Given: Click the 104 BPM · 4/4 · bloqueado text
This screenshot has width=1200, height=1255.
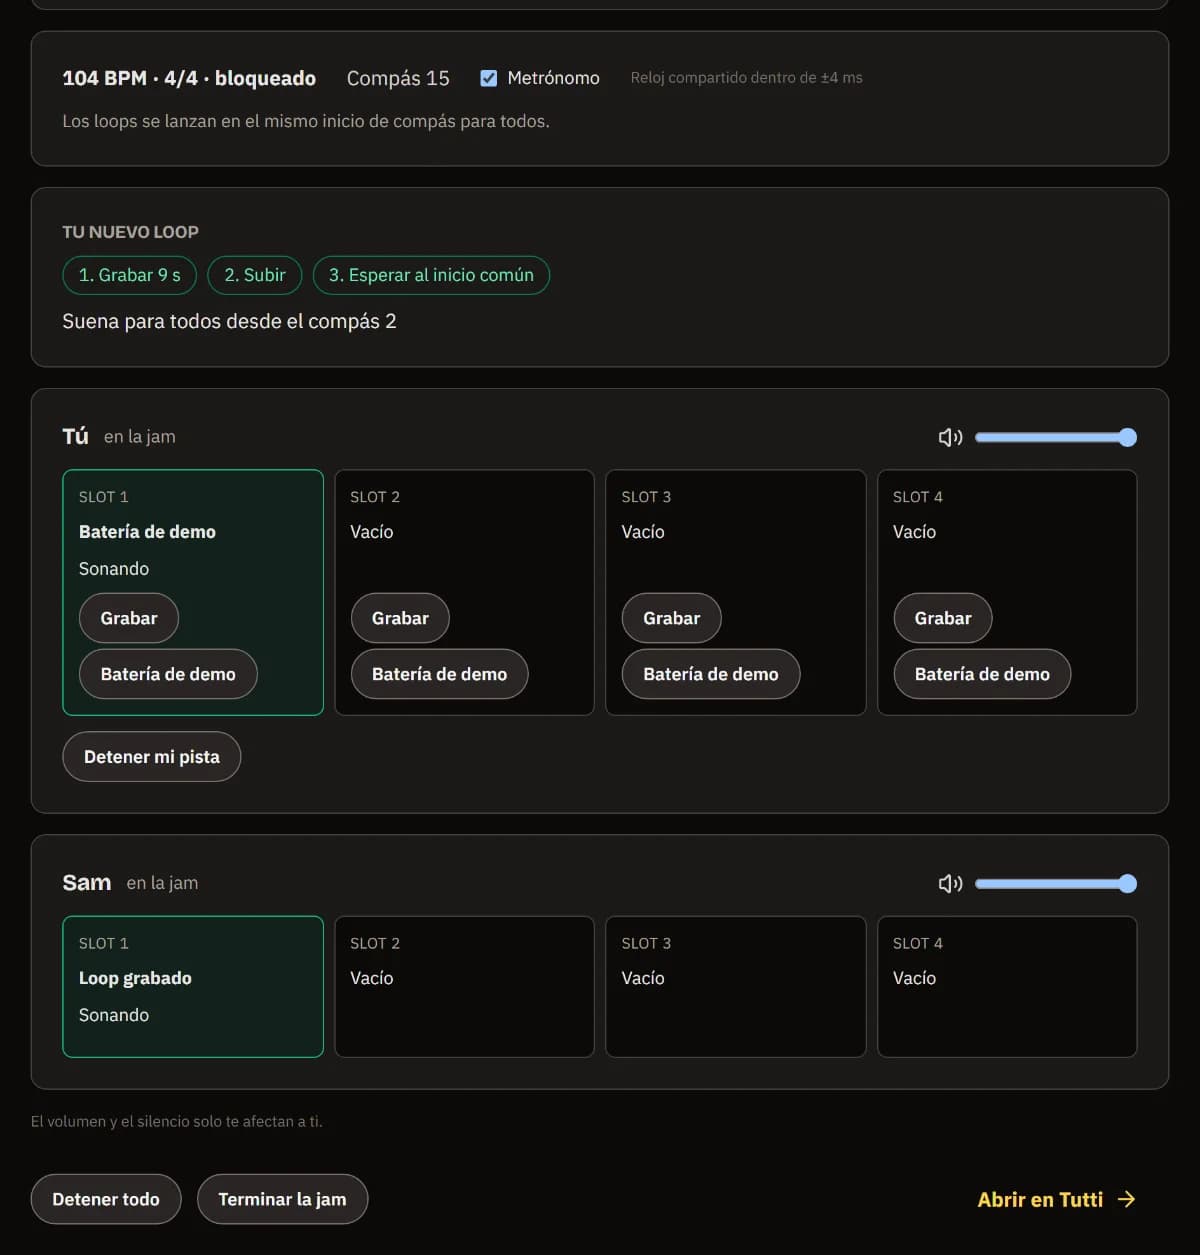Looking at the screenshot, I should tap(189, 78).
